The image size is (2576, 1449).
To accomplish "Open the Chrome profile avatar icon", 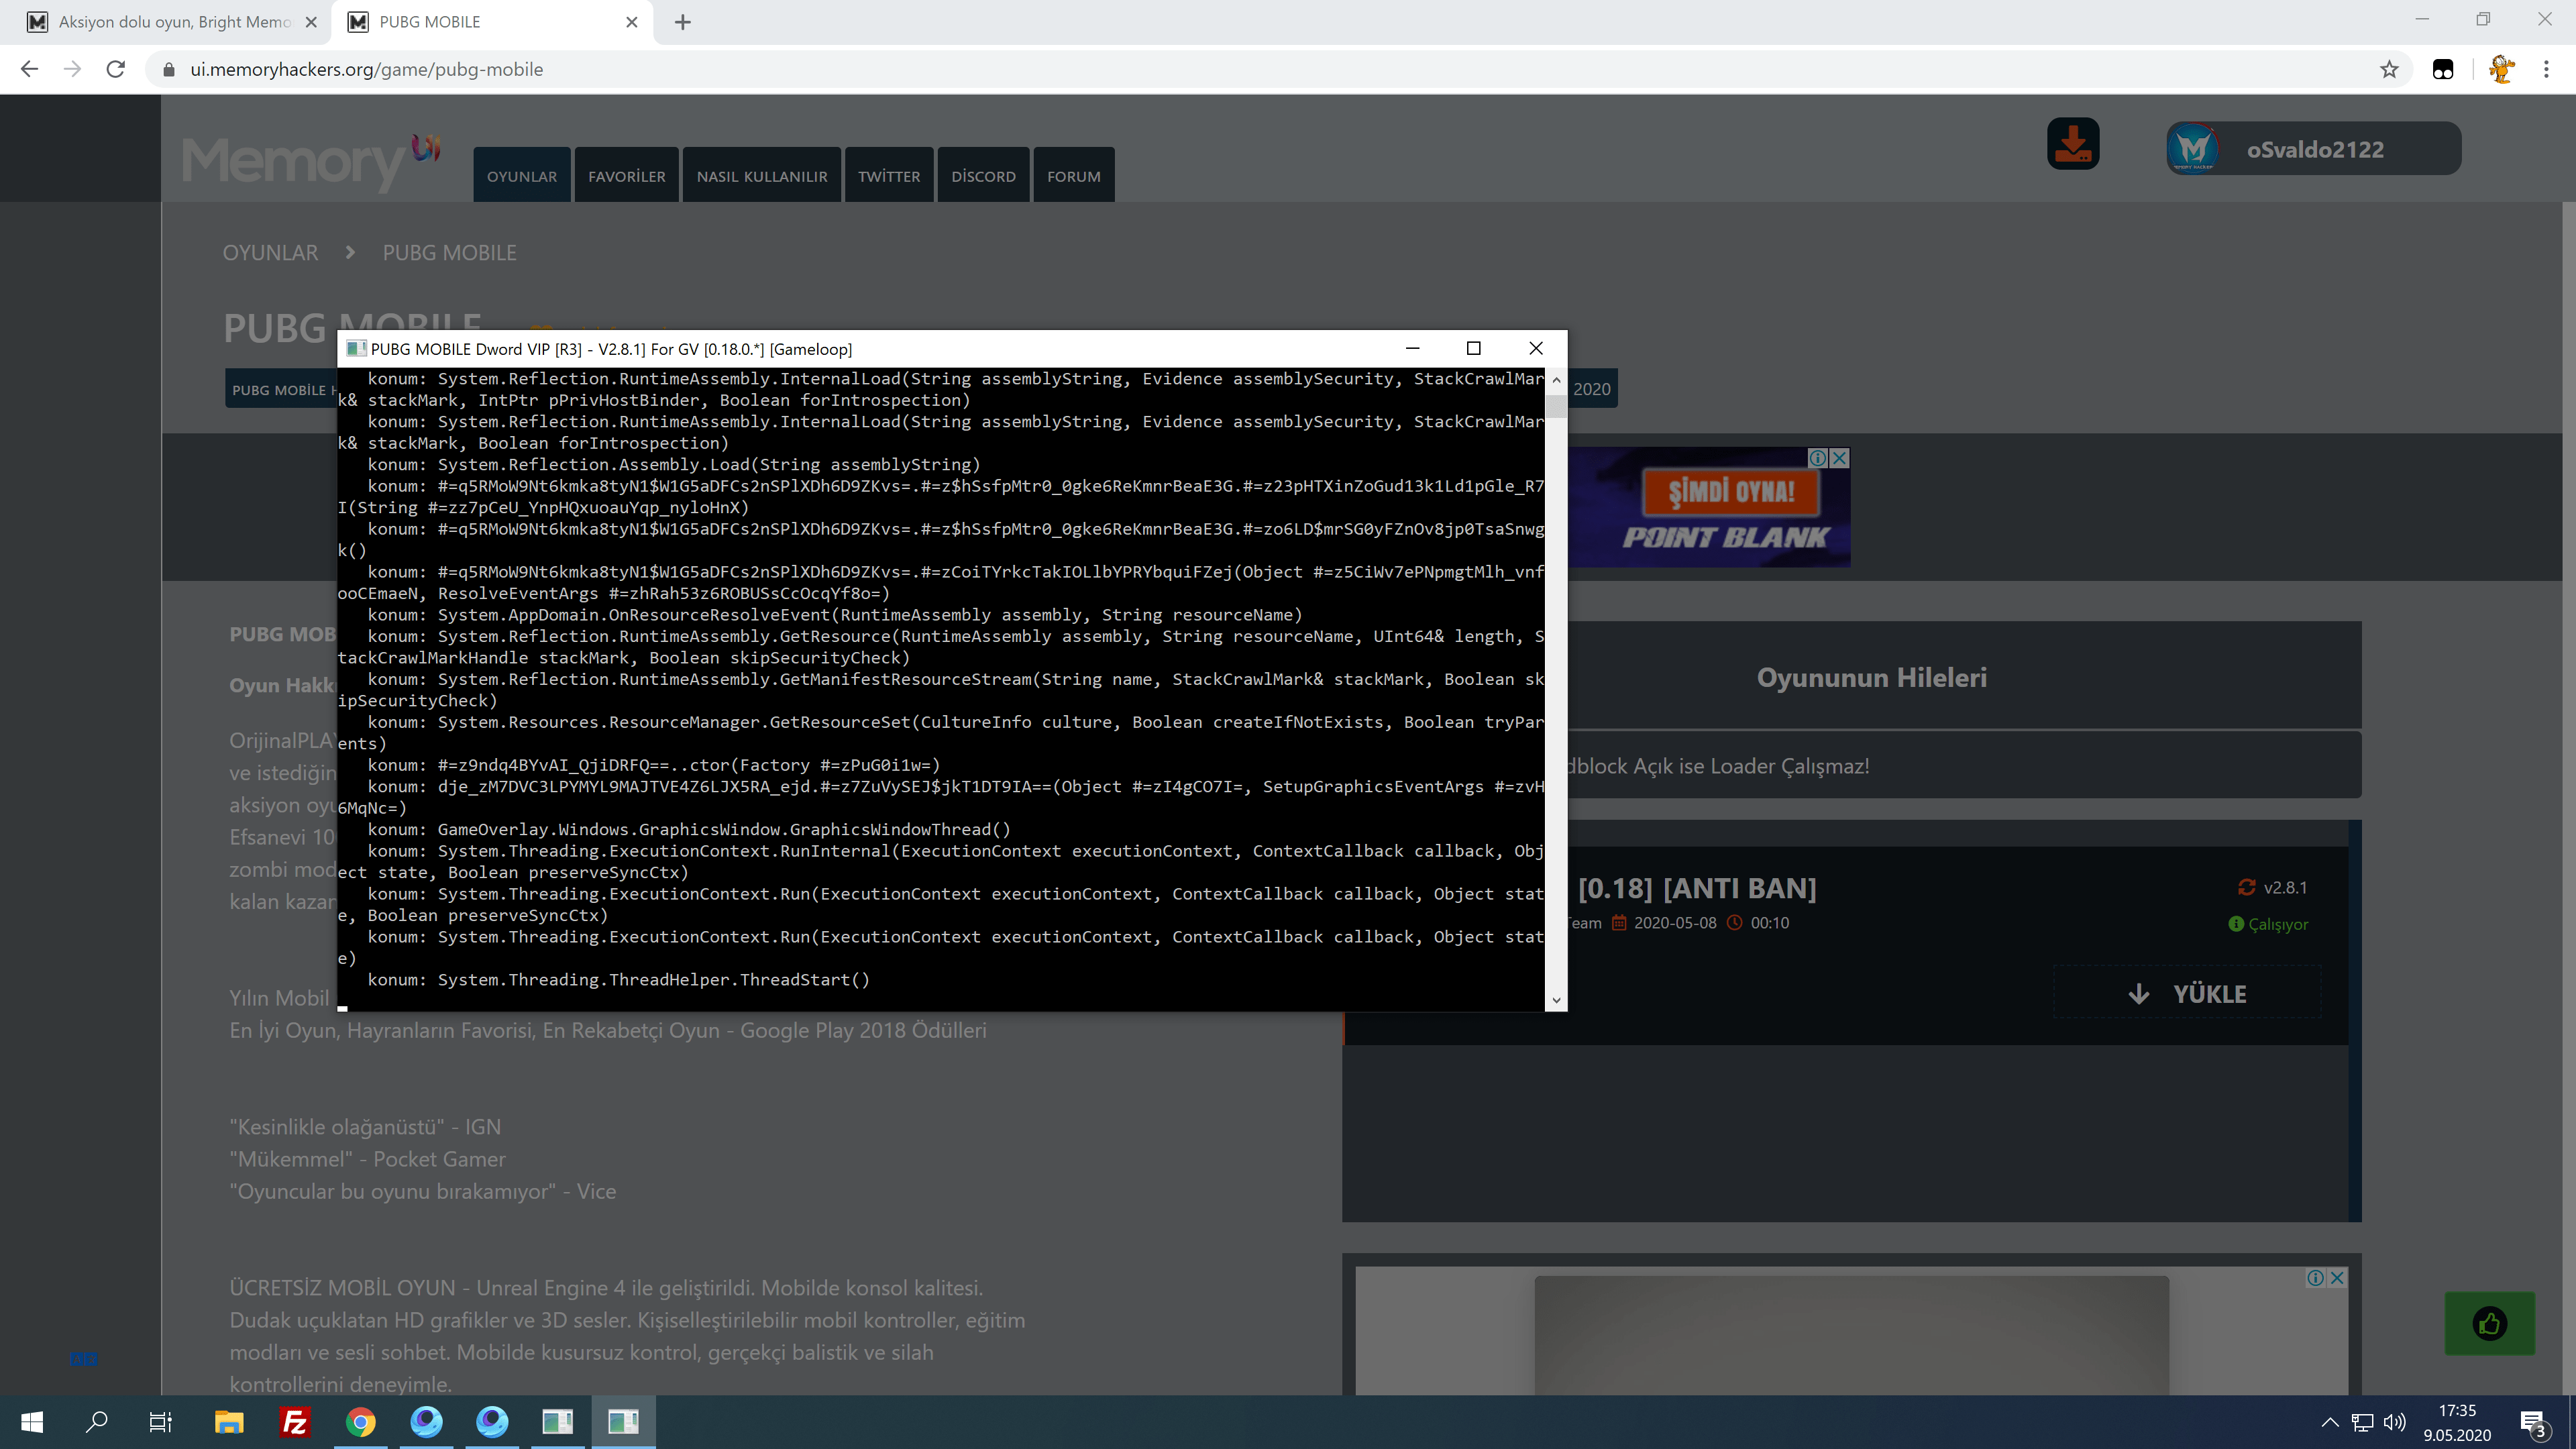I will click(2501, 69).
